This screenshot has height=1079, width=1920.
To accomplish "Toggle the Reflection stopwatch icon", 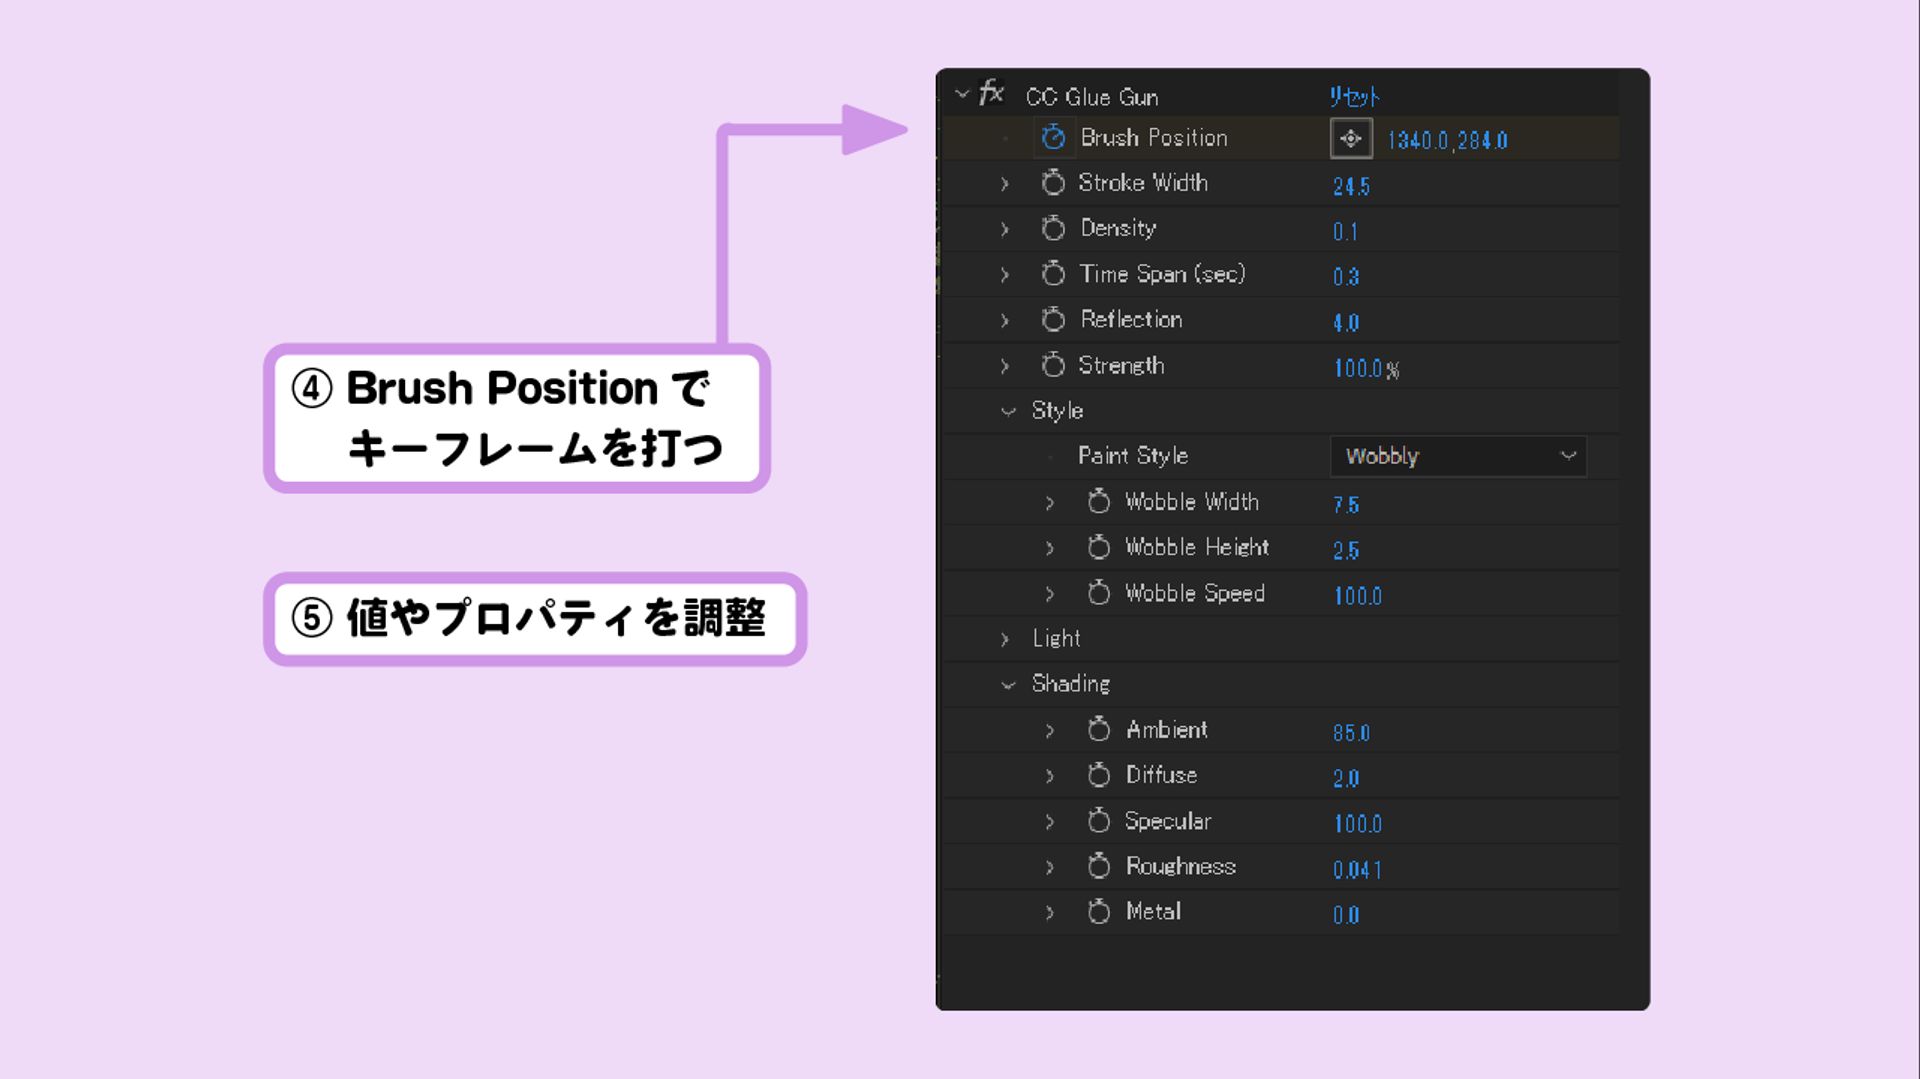I will (x=1053, y=320).
